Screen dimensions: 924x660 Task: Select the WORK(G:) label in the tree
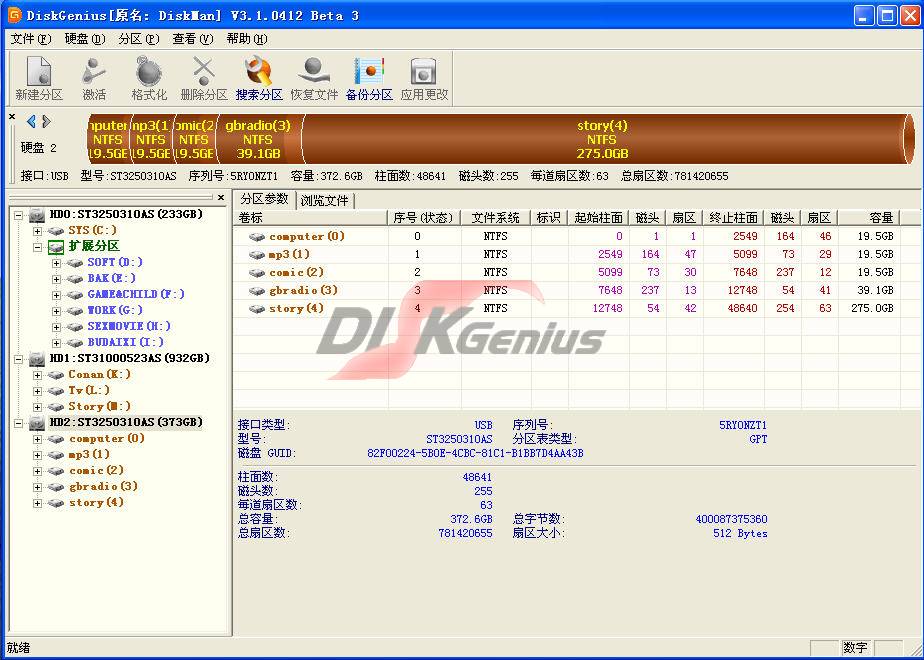pyautogui.click(x=115, y=310)
